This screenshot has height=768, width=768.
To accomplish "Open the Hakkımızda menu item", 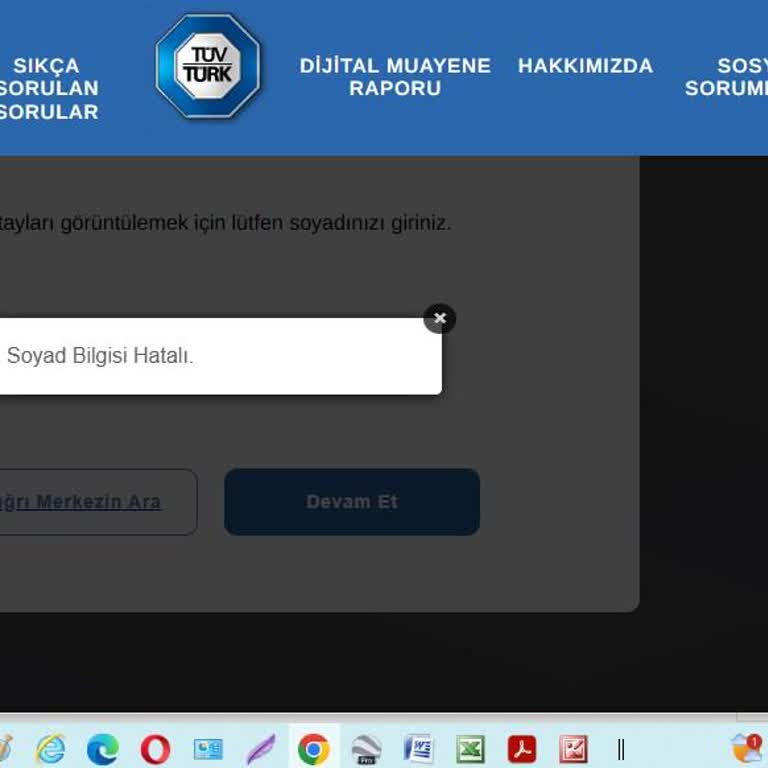I will [585, 66].
